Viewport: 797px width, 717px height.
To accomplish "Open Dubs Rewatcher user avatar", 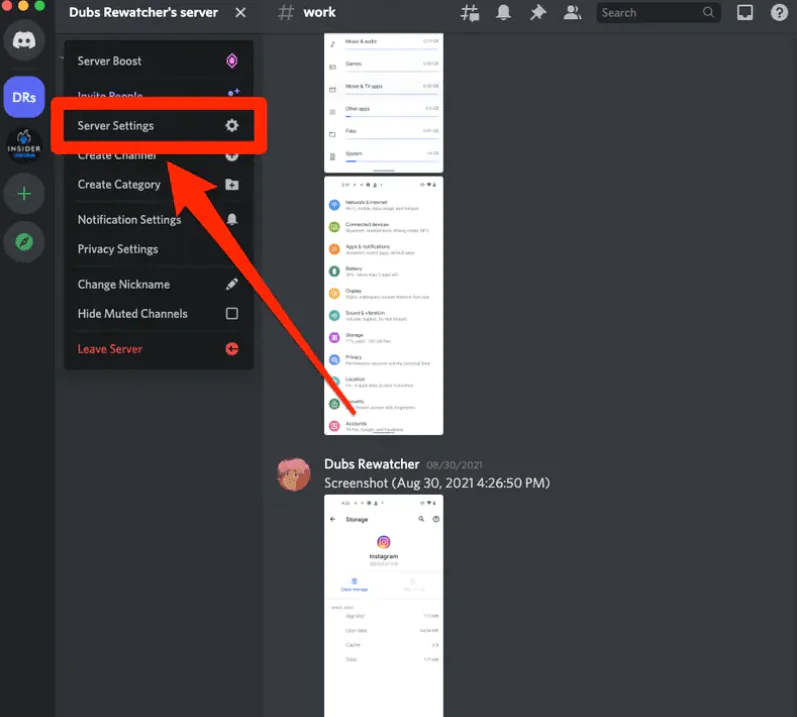I will coord(294,474).
